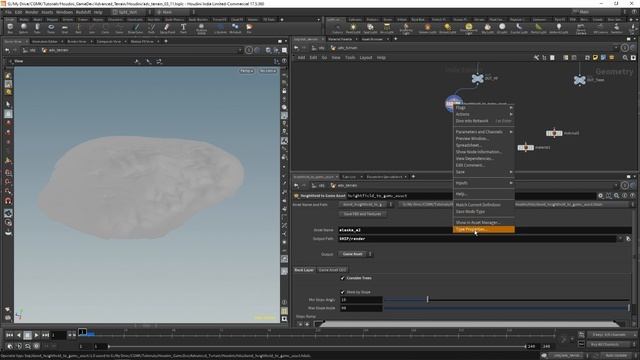Viewport: 640px width, 360px height.
Task: Toggle the Consider Trees checkbox
Action: (342, 278)
